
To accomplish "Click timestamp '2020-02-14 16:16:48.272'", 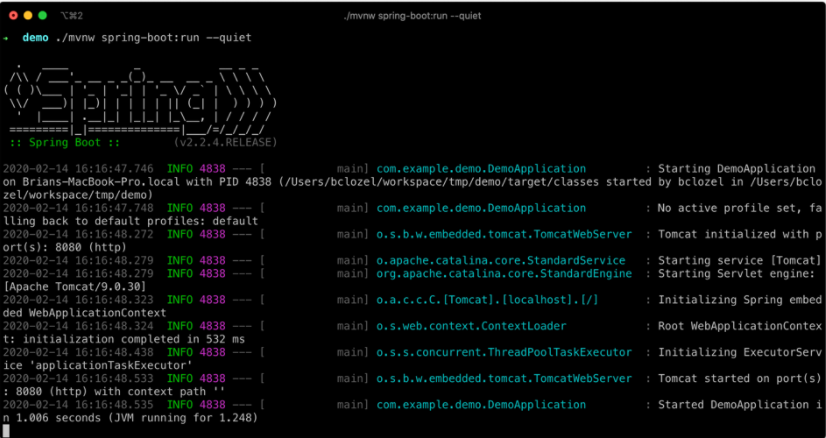I will click(78, 235).
